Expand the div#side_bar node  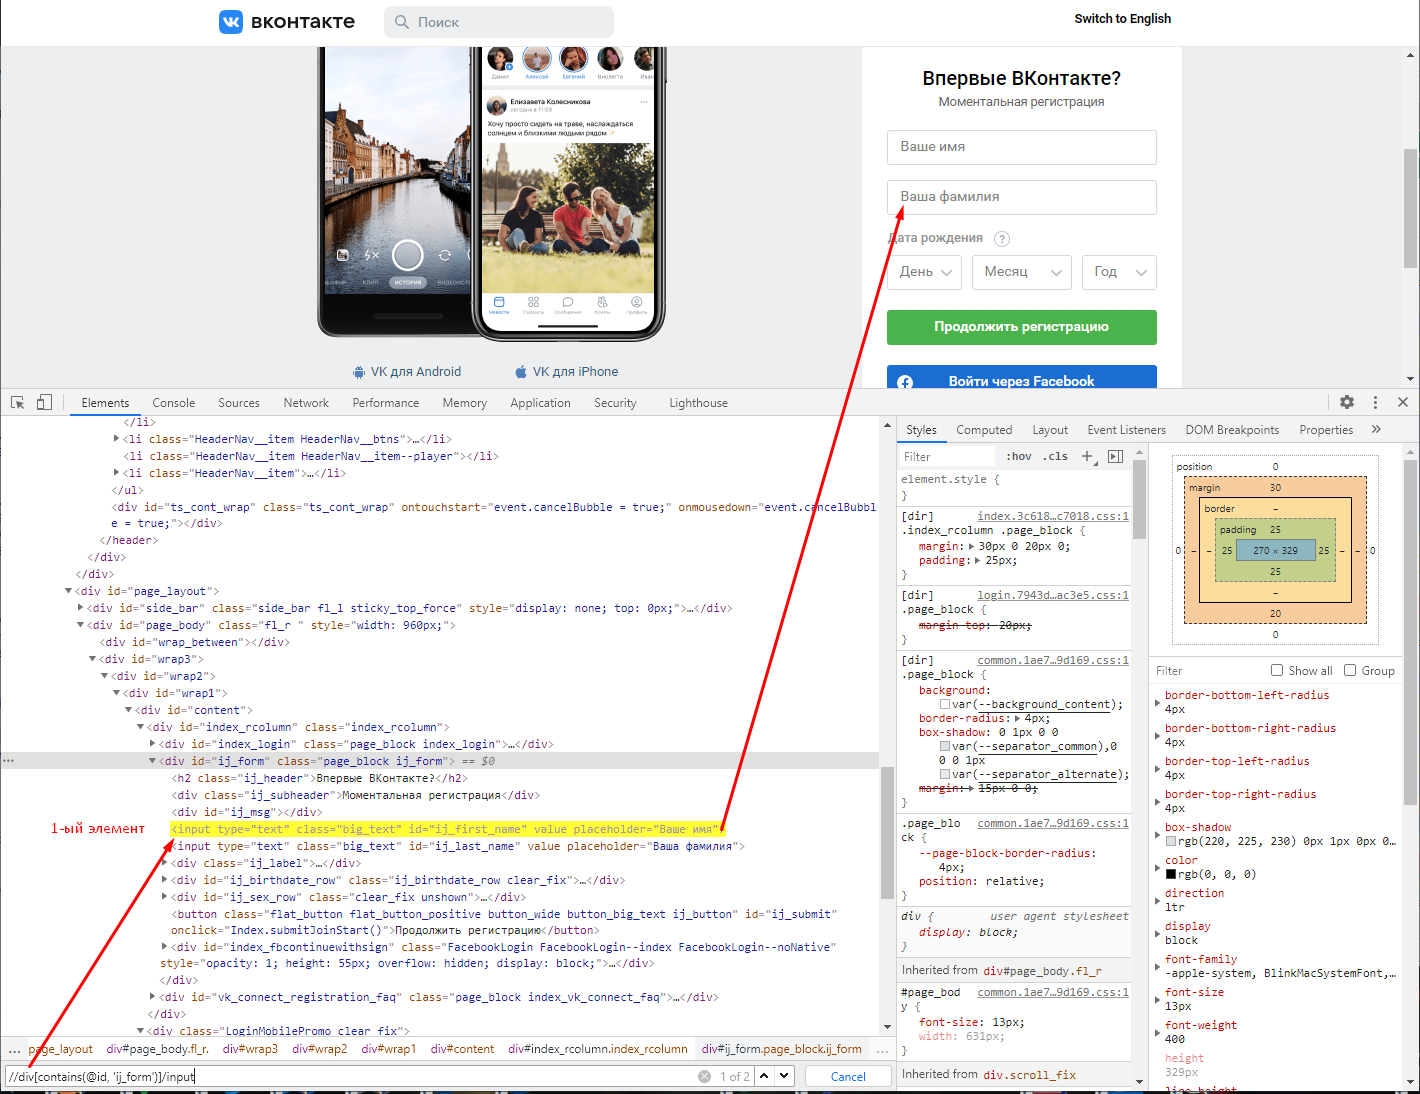(81, 608)
